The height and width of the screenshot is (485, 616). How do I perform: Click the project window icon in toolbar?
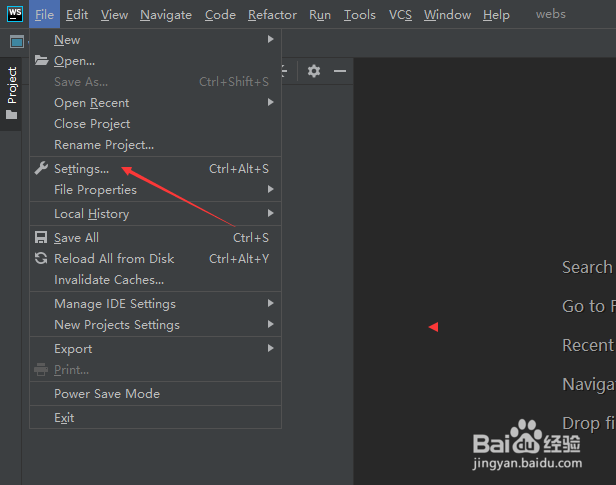click(17, 41)
